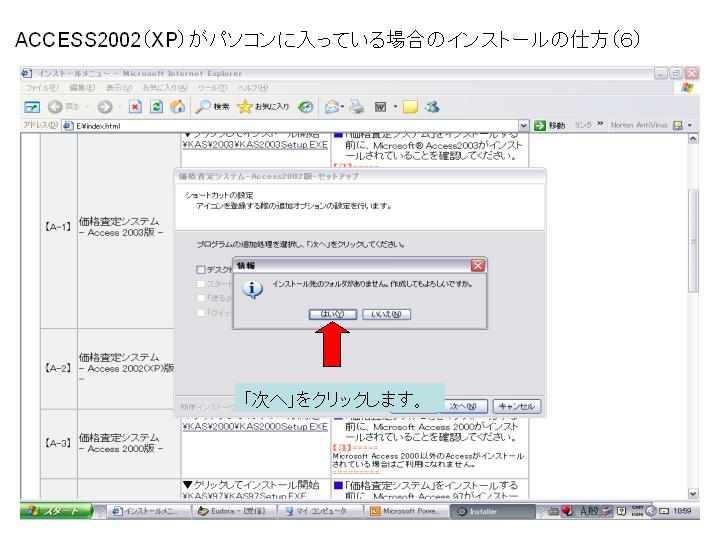
Task: Open the Windows スタート menu
Action: pos(55,511)
